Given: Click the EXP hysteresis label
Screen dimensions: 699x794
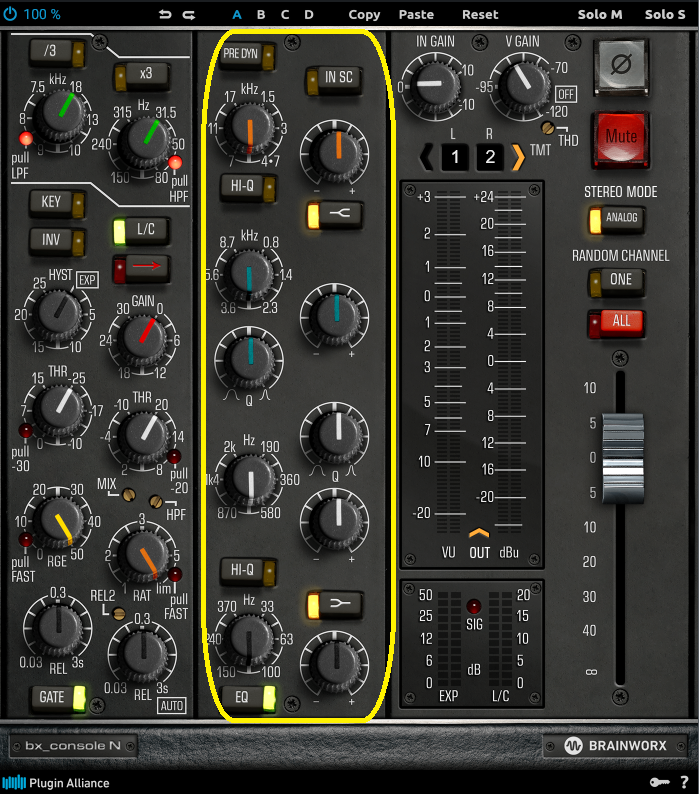Looking at the screenshot, I should click(x=87, y=280).
